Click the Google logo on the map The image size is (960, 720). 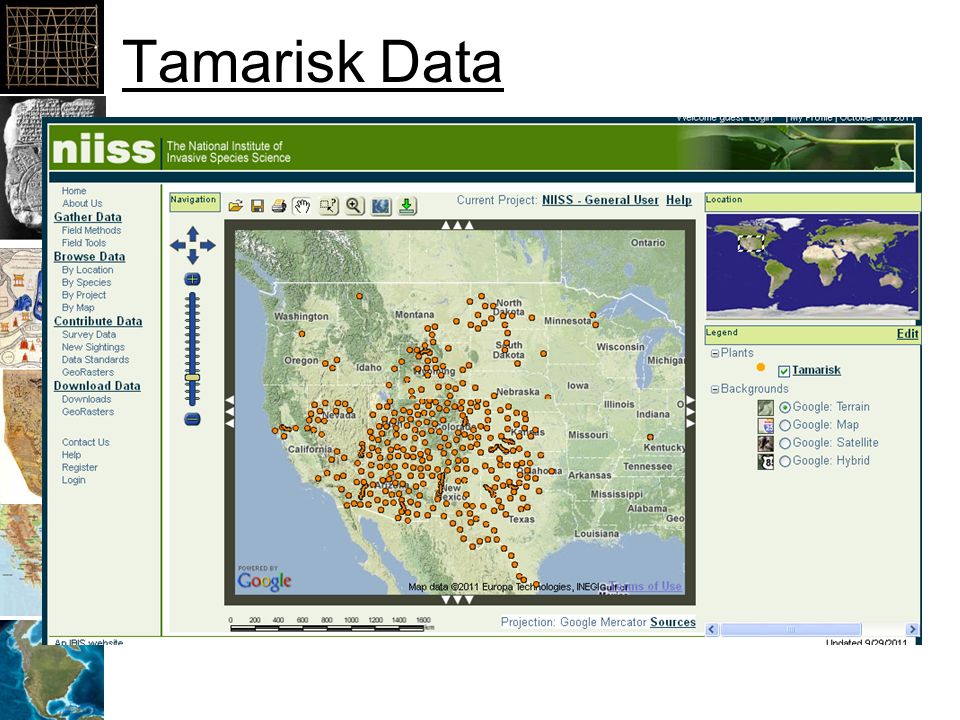pyautogui.click(x=264, y=581)
